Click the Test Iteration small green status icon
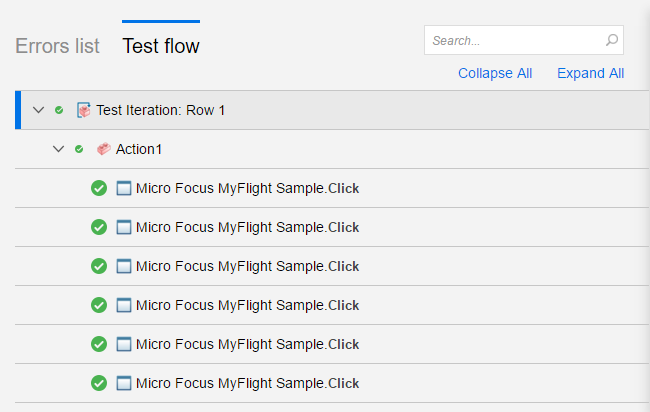 (x=59, y=110)
